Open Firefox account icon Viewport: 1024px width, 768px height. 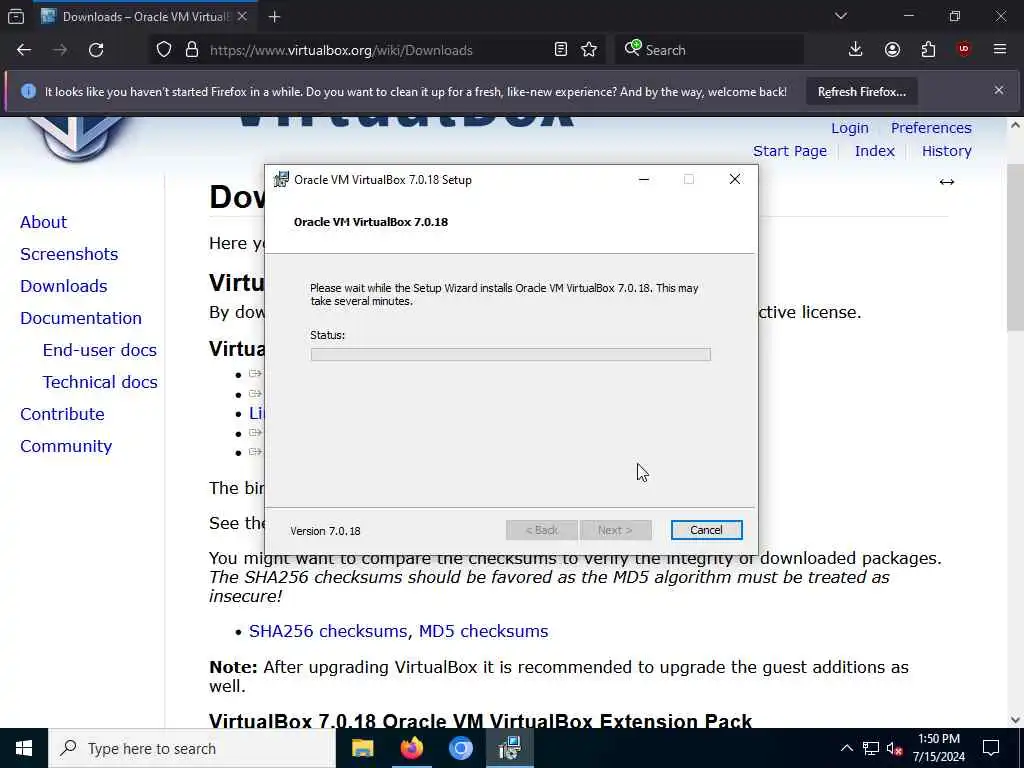892,50
